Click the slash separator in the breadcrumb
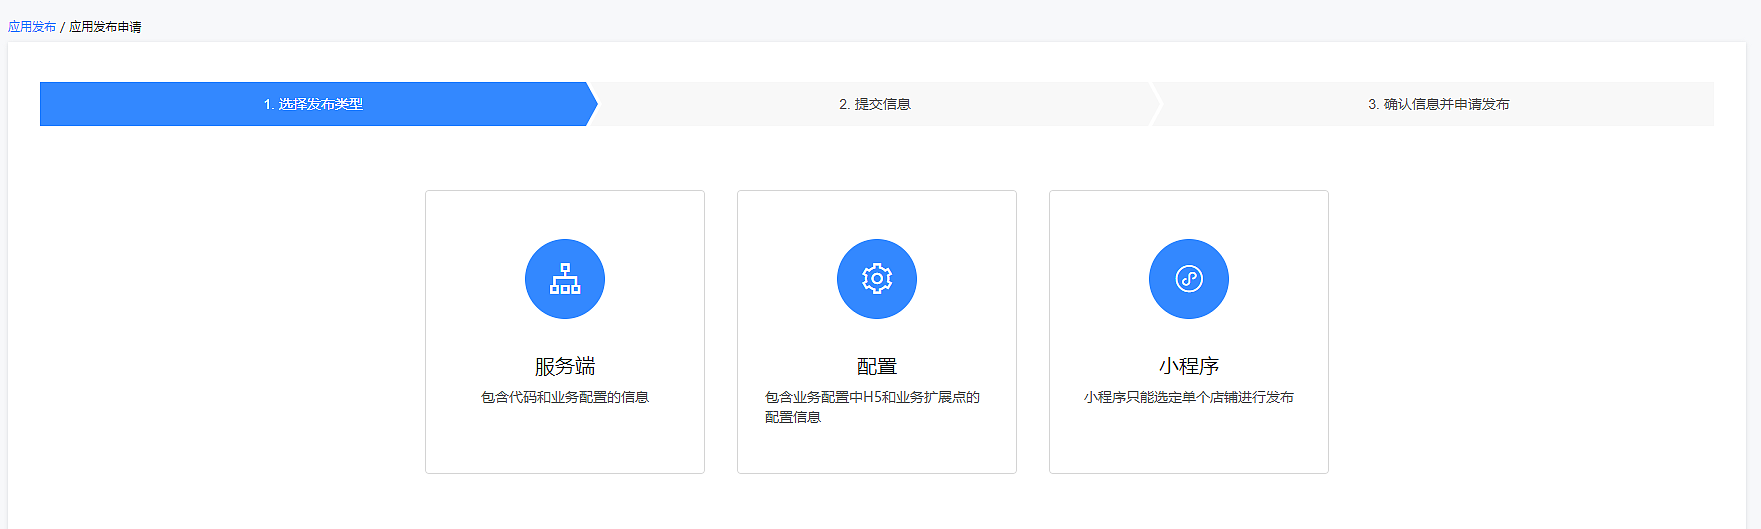Image resolution: width=1761 pixels, height=529 pixels. pos(62,27)
